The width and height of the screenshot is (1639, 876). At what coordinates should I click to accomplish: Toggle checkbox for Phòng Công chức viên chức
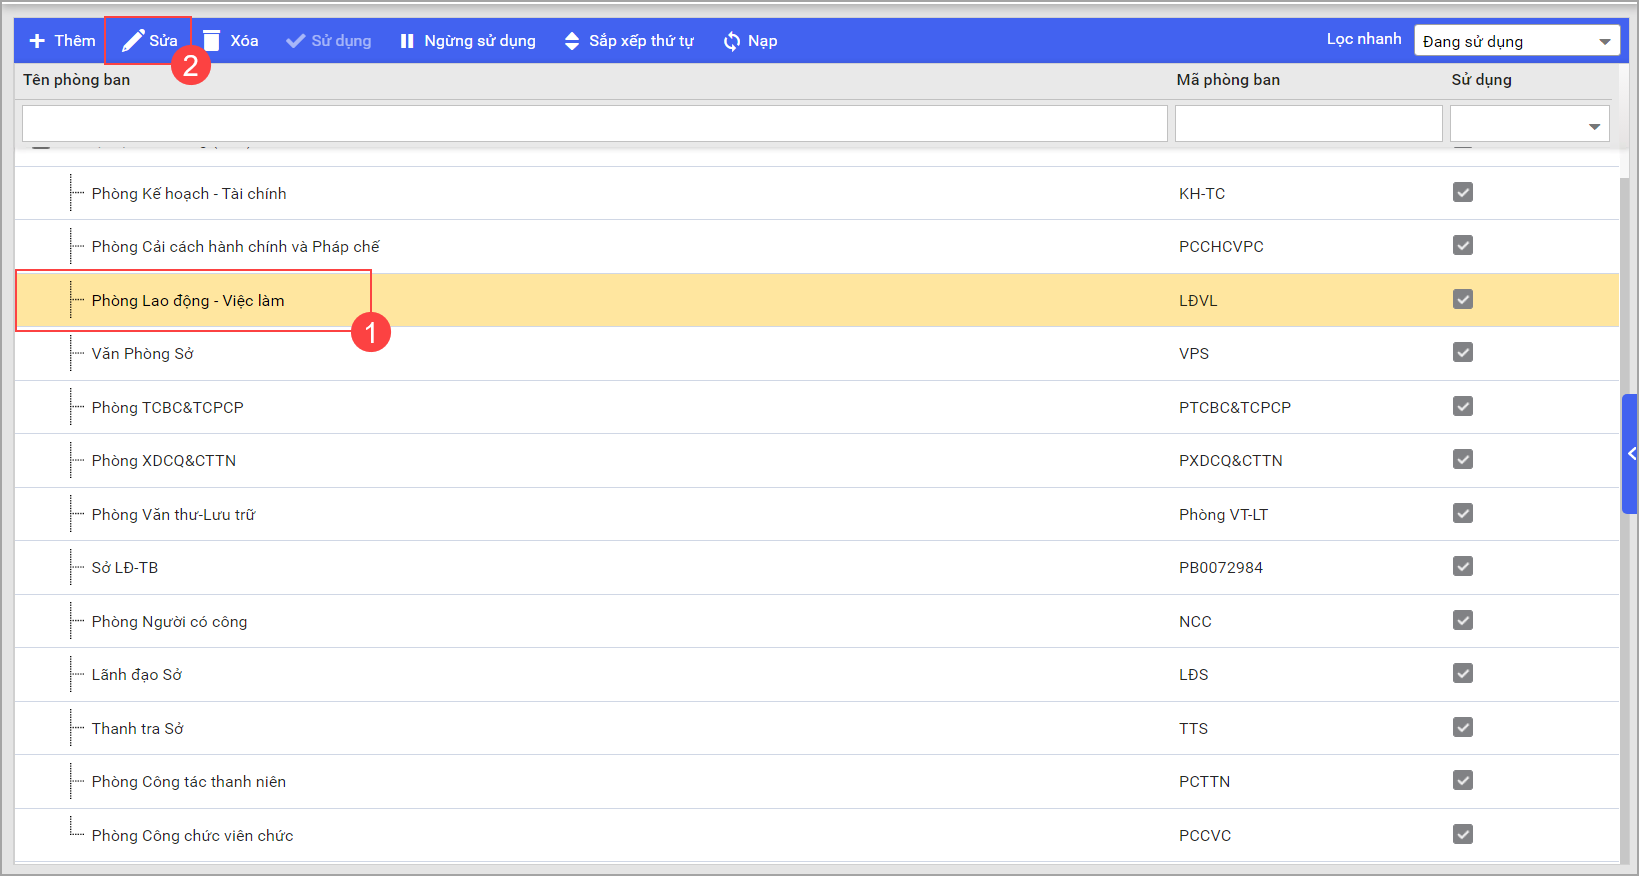[1463, 834]
